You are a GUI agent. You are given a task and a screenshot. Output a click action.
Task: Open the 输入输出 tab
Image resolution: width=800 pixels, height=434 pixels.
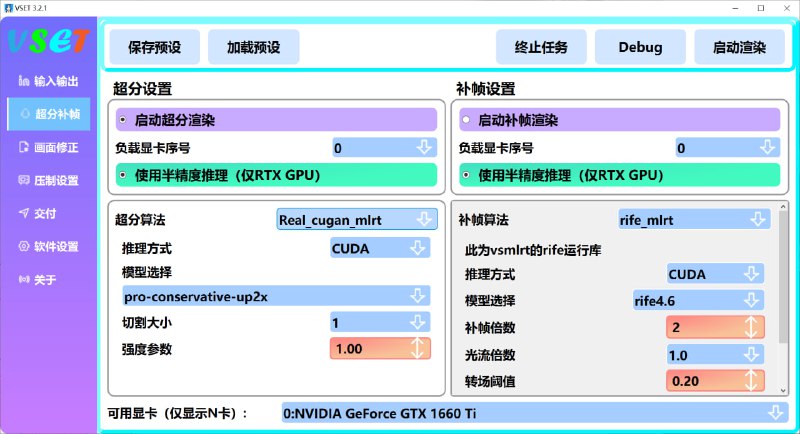pos(49,81)
